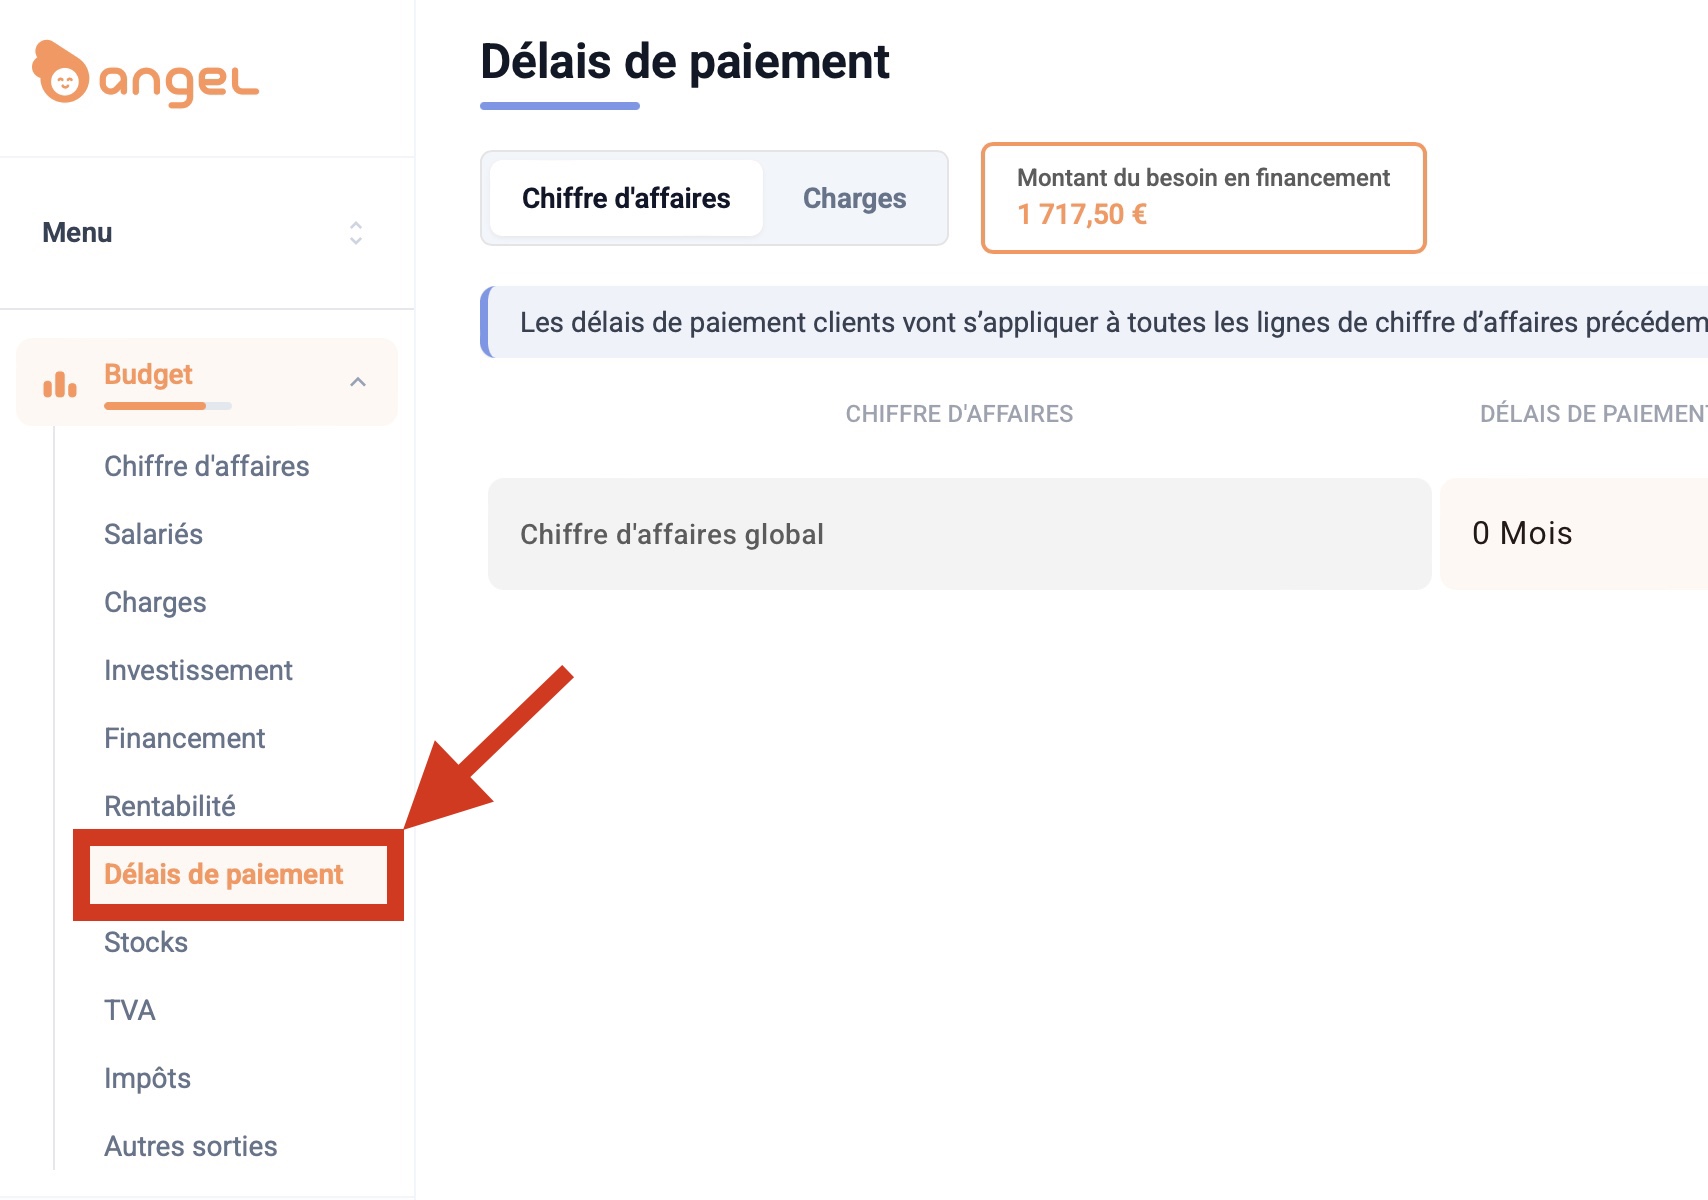Click the DÉLAIS DE PAIEMENT column header

[x=1594, y=414]
